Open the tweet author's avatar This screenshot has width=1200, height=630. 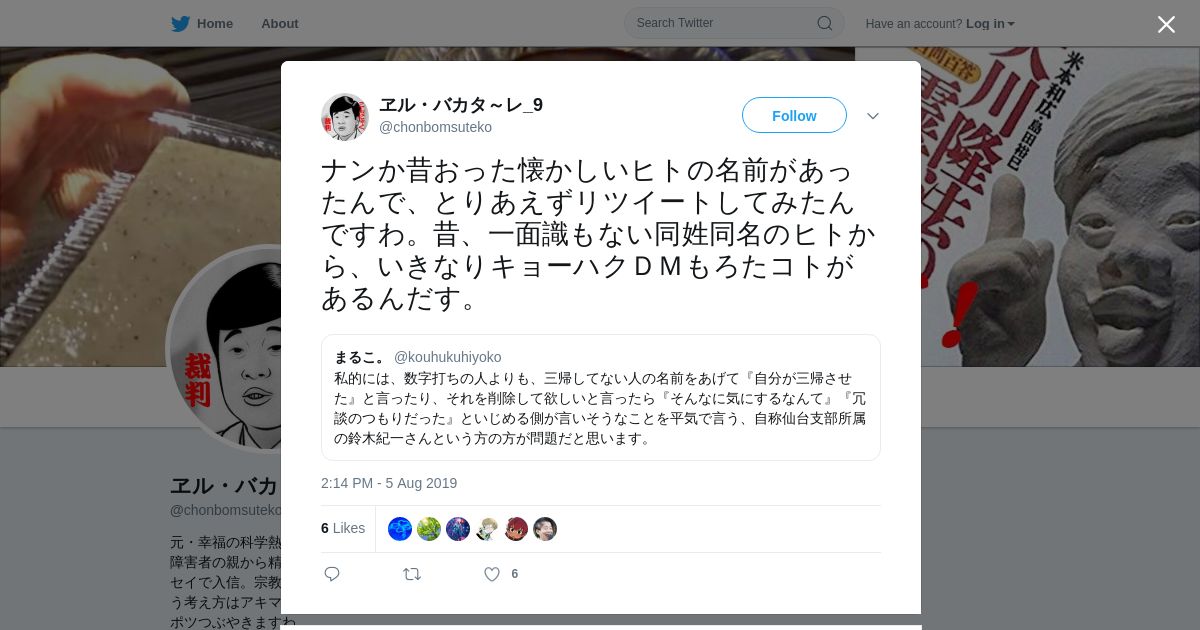click(345, 117)
